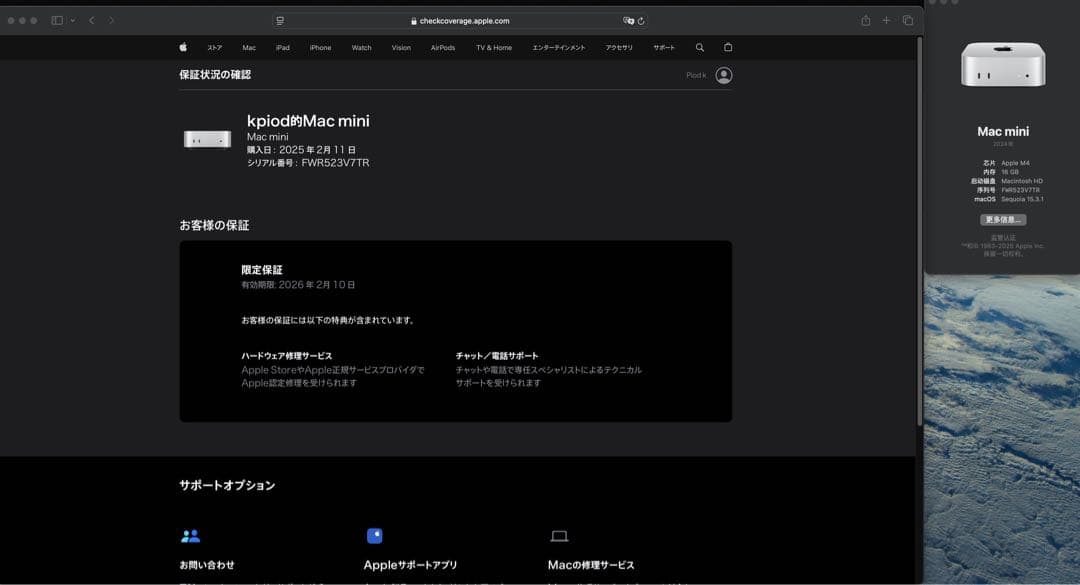Show tab overview with the tabs icon
Image resolution: width=1080 pixels, height=585 pixels.
coord(907,19)
